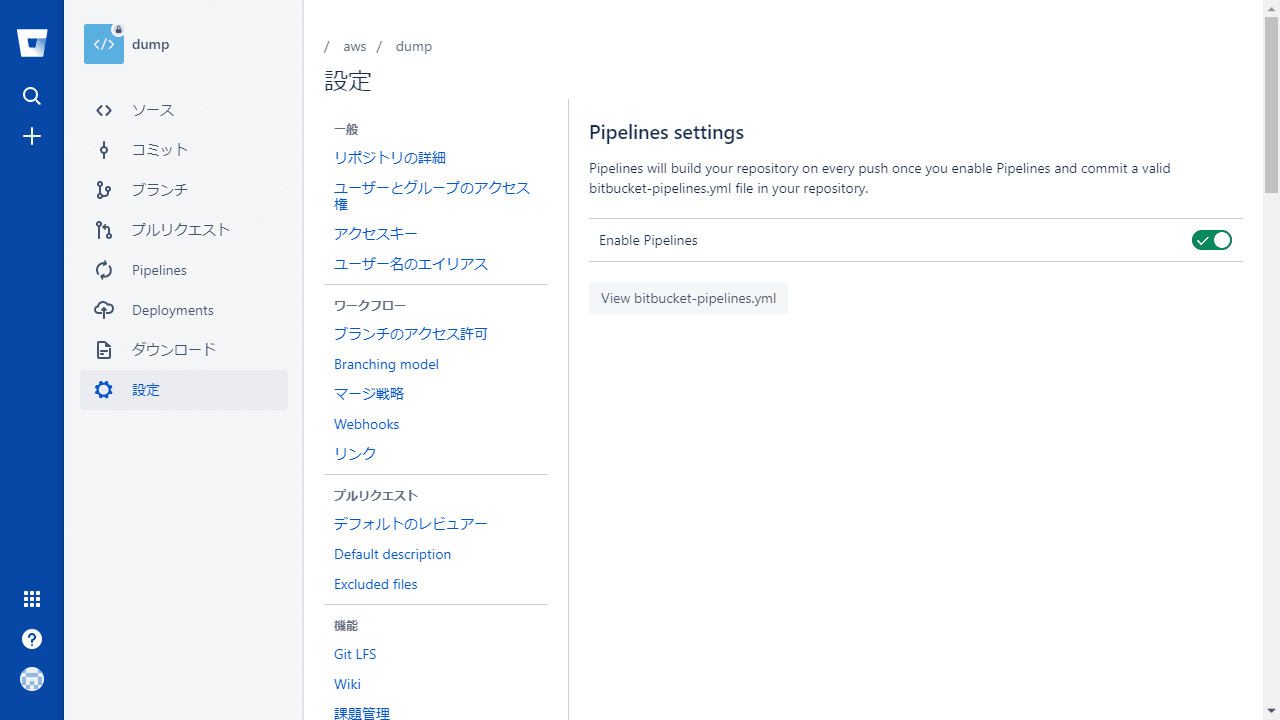The width and height of the screenshot is (1280, 720).
Task: Open the Git LFS settings link
Action: [355, 654]
